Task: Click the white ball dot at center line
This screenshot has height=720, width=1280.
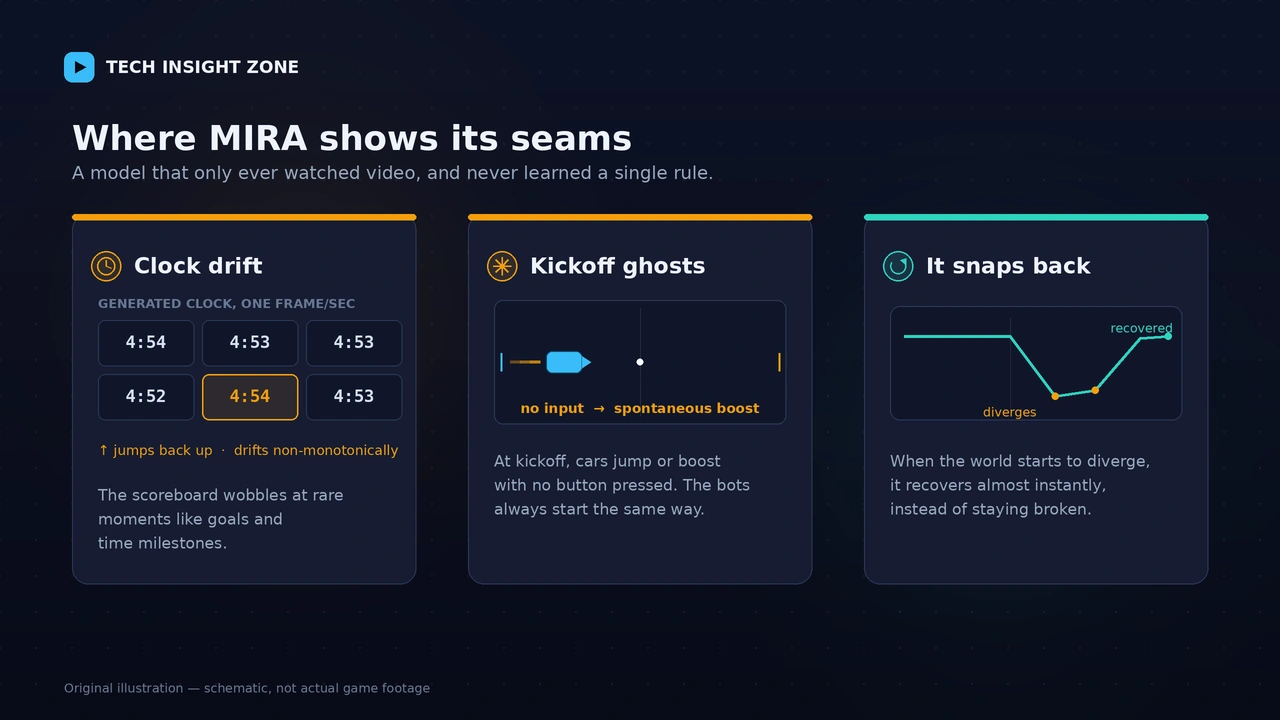Action: coord(640,362)
